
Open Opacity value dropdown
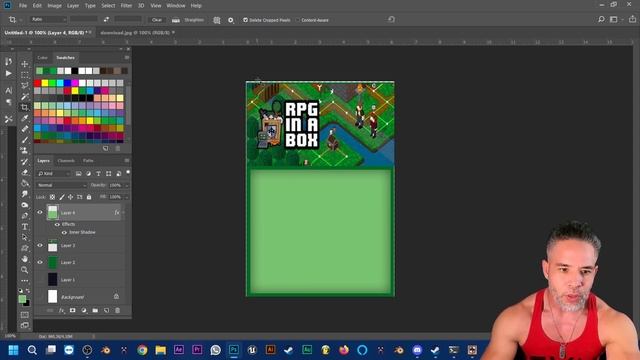tap(127, 185)
